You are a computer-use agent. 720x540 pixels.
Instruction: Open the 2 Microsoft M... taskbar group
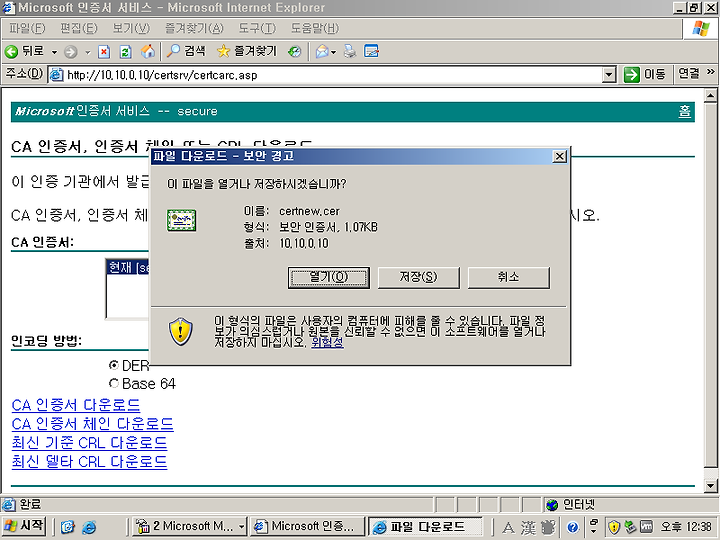click(x=189, y=526)
